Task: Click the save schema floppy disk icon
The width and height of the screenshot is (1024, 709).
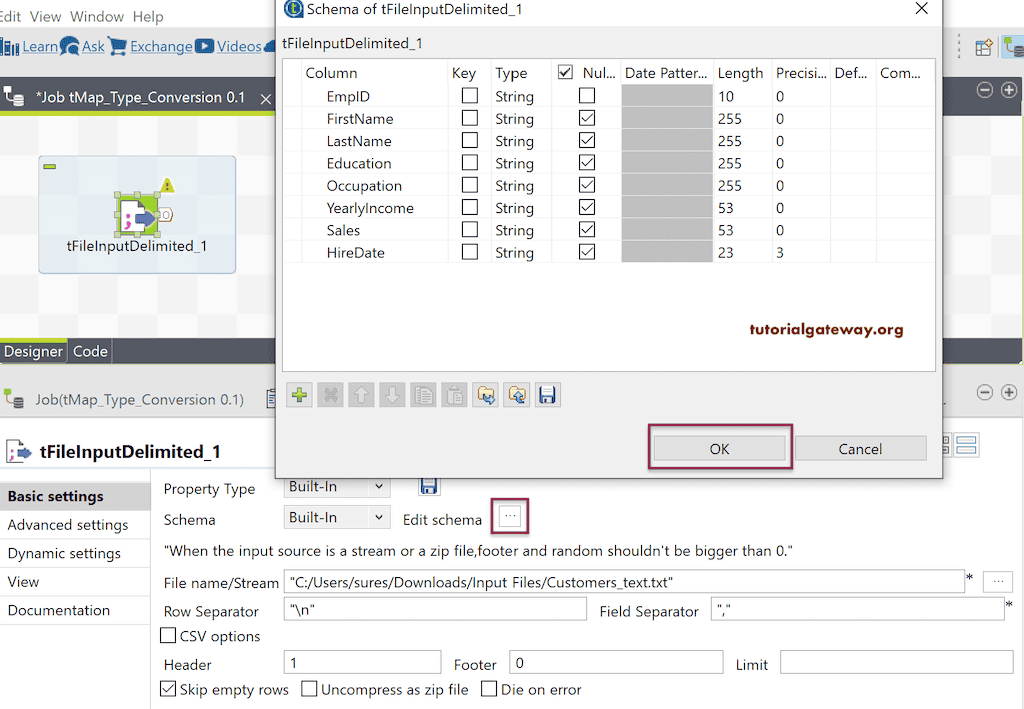Action: 547,394
